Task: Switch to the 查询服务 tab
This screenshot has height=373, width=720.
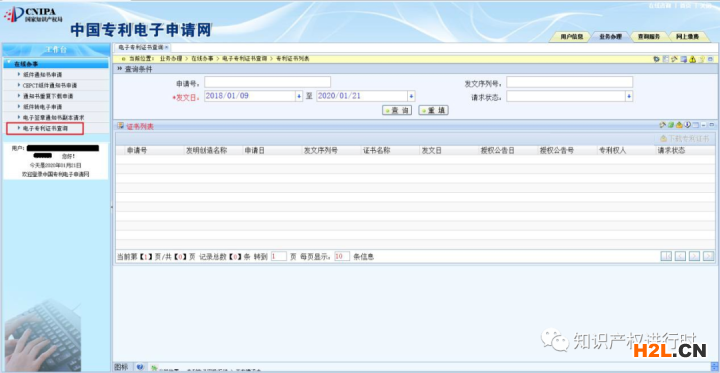Action: [x=648, y=37]
